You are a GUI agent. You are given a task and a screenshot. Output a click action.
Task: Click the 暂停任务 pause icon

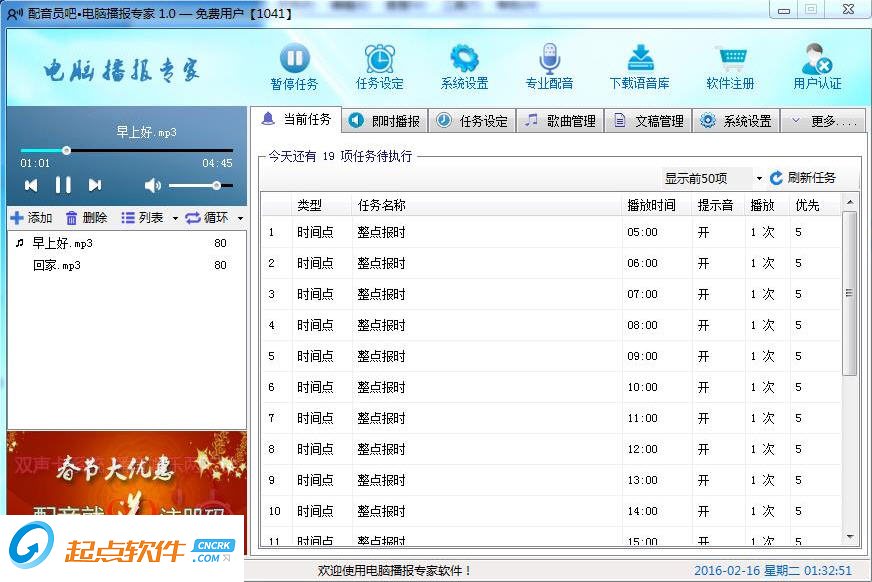point(294,58)
